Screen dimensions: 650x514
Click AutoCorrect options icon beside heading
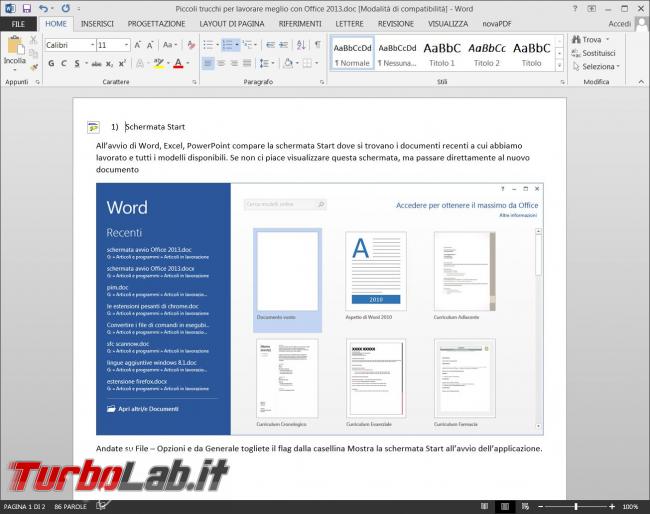coord(93,127)
